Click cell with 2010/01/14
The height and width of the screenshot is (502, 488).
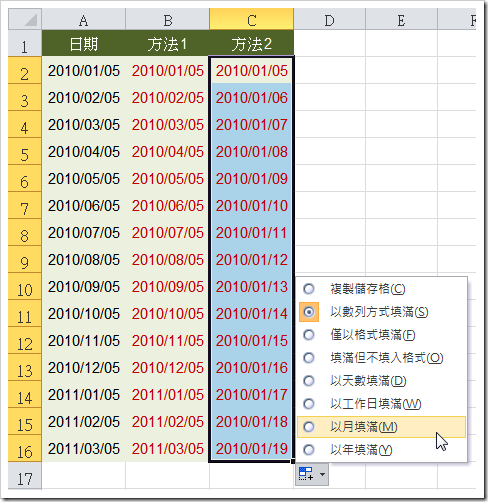click(252, 313)
